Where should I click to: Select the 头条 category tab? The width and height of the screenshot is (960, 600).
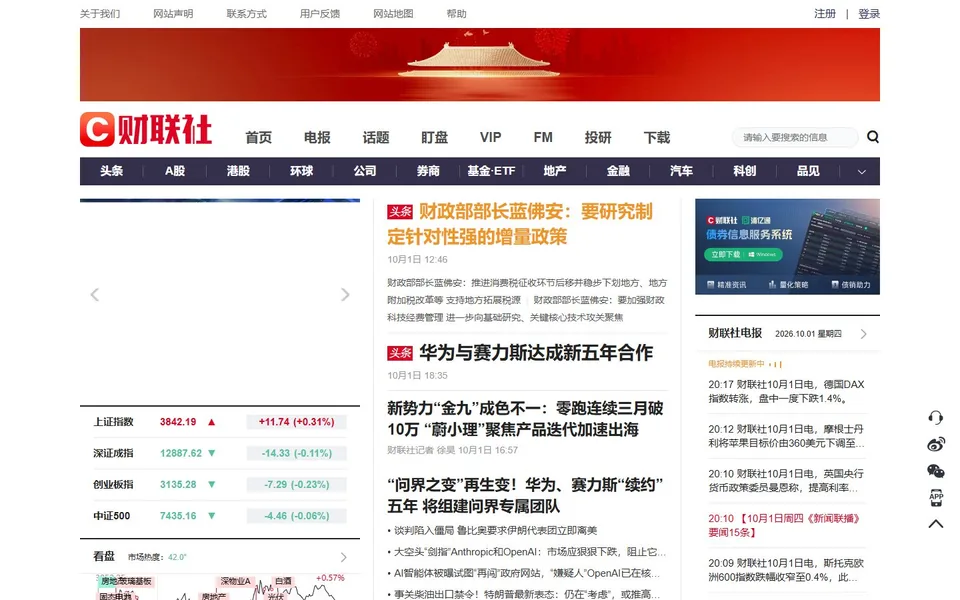[x=111, y=171]
